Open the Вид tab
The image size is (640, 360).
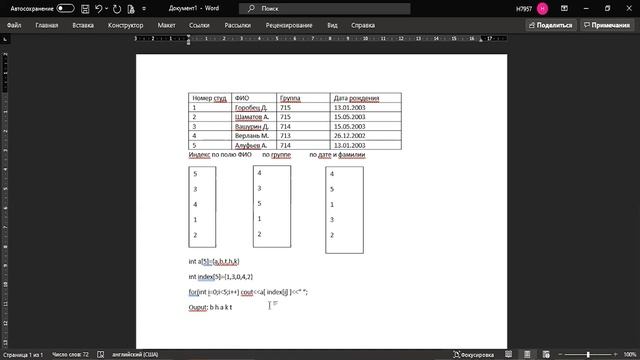coord(332,25)
